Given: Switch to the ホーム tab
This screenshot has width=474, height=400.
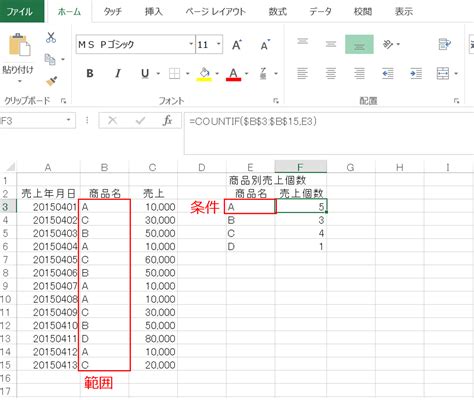Looking at the screenshot, I should click(69, 12).
